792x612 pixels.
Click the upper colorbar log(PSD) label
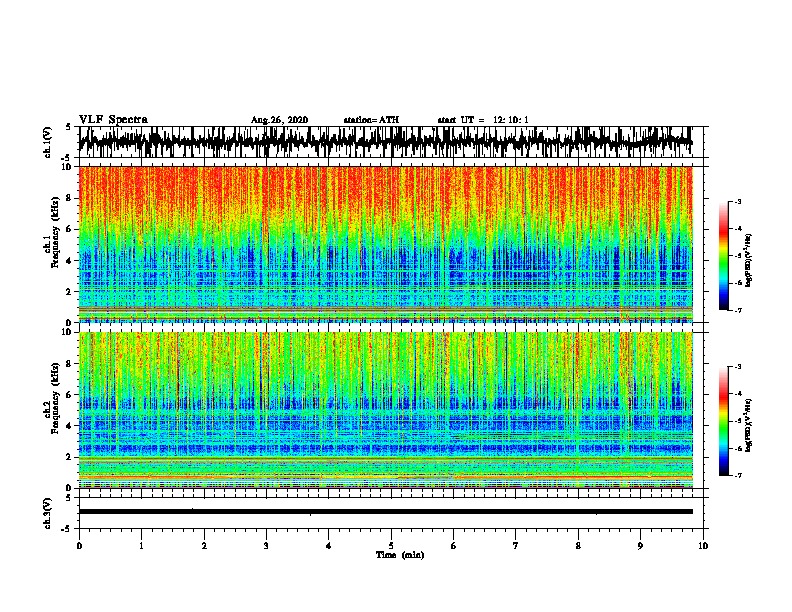click(749, 260)
